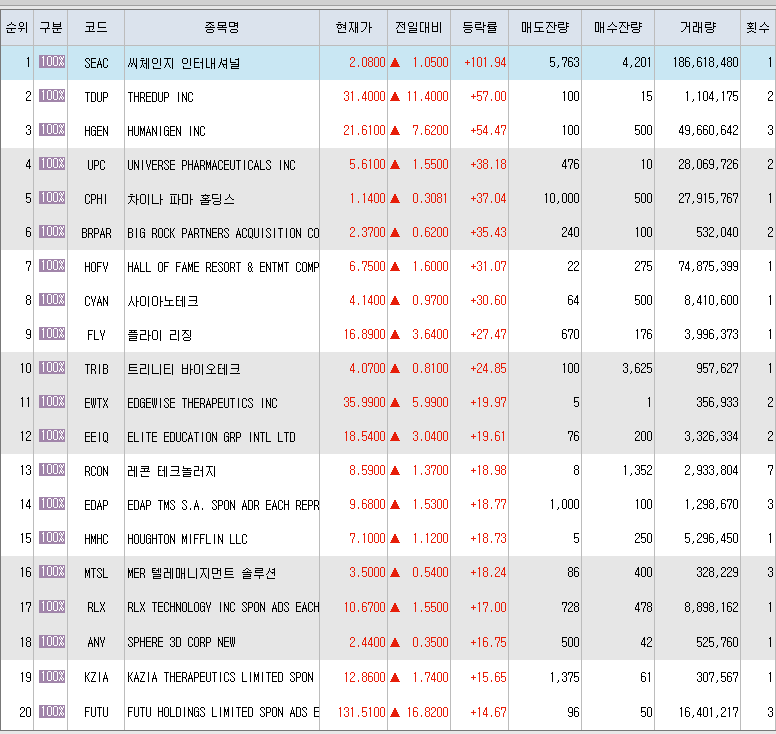Click the 100% badge in BRPAR row

(x=52, y=231)
